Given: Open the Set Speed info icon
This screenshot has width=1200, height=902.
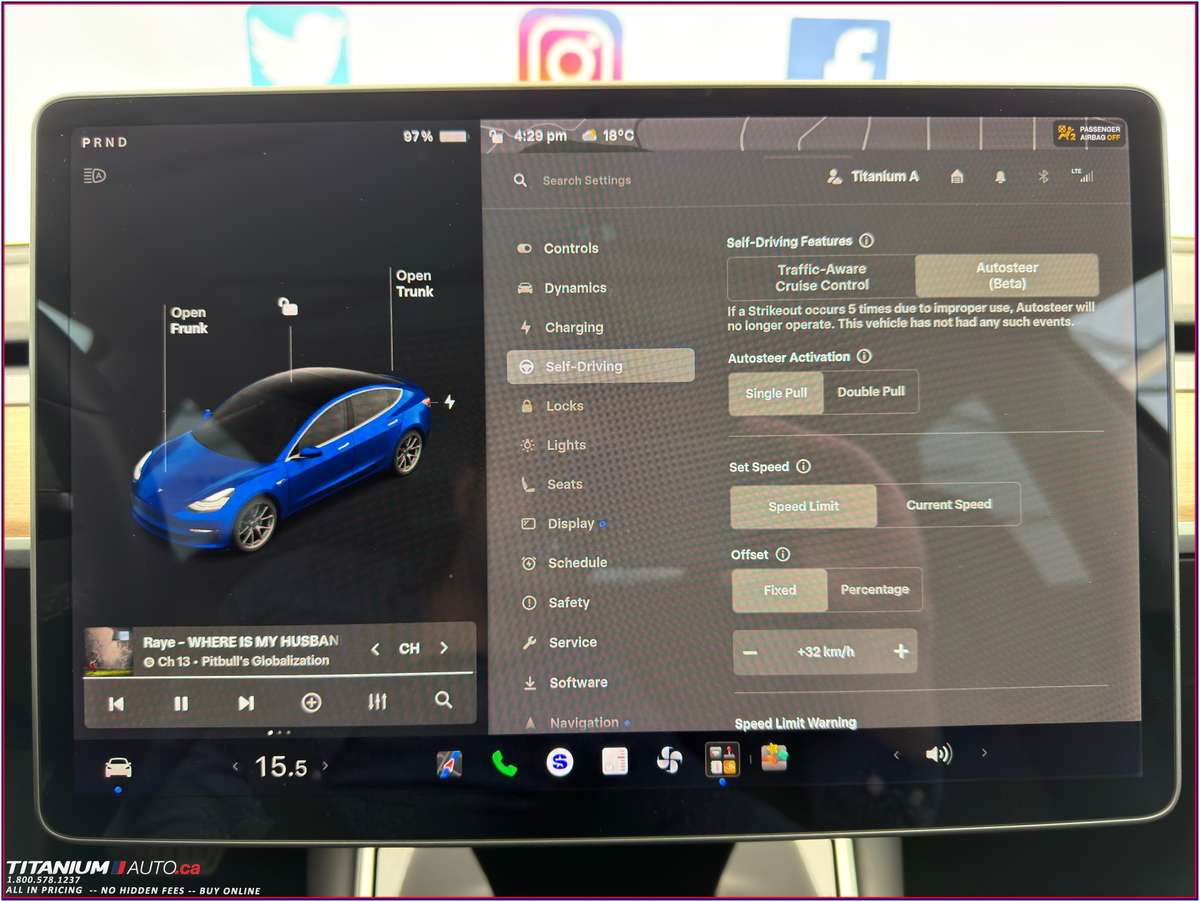Looking at the screenshot, I should [803, 466].
